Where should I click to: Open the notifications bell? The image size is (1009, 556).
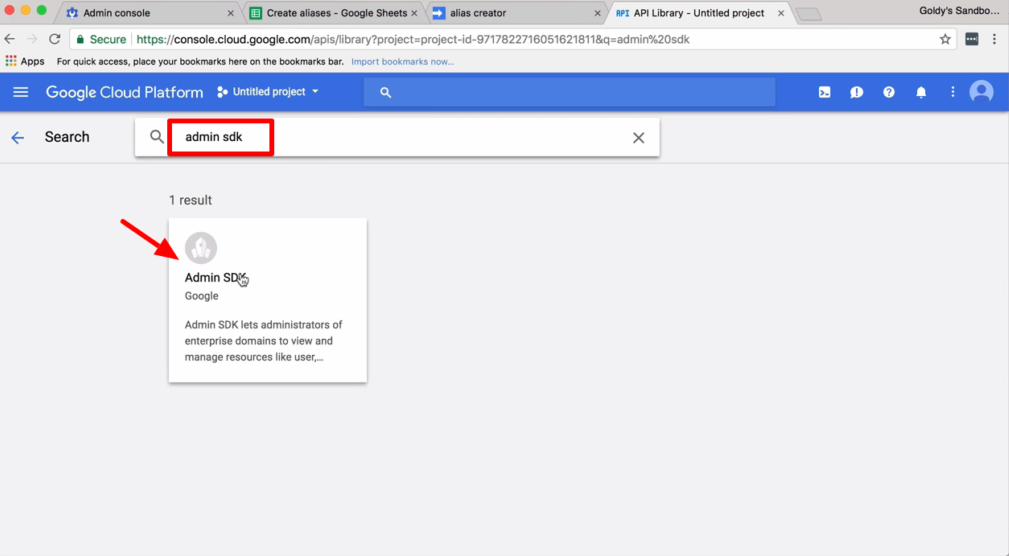pyautogui.click(x=921, y=92)
